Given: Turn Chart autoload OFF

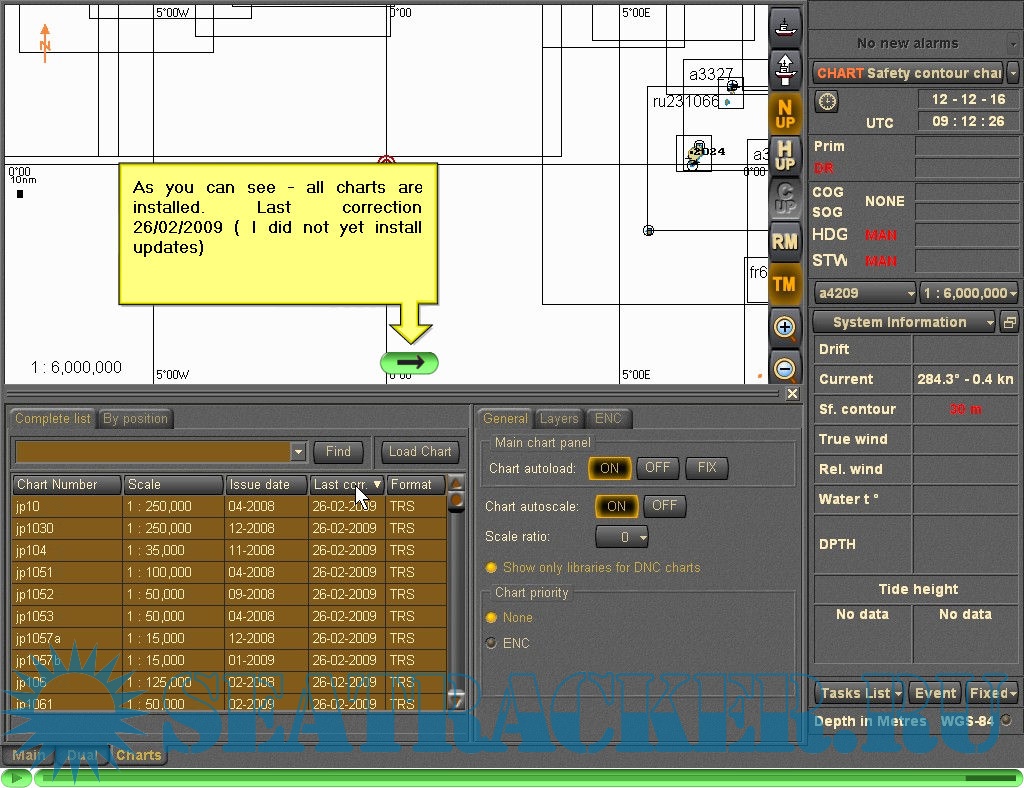Looking at the screenshot, I should click(657, 468).
